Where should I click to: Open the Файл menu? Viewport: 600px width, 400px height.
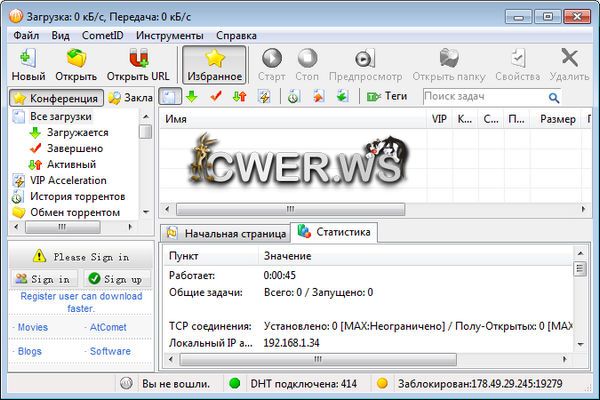(27, 35)
